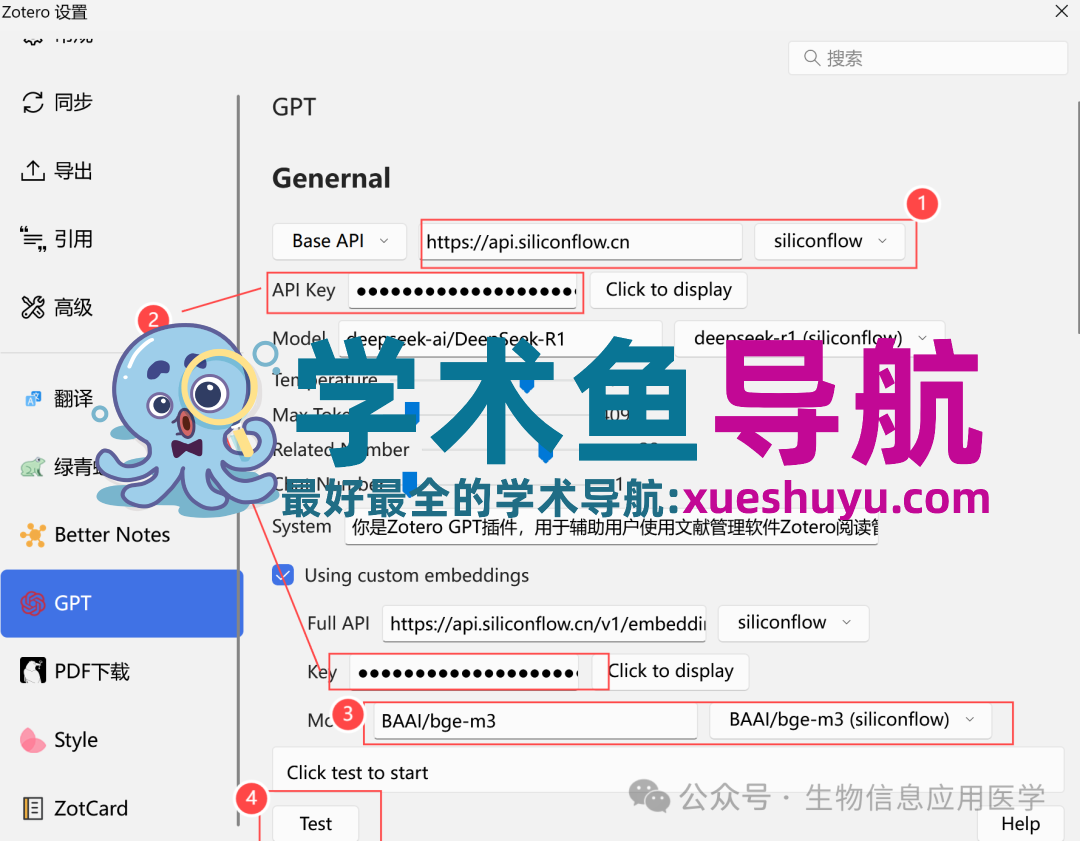Open BAAI/bge-m3 (siliconflow) embedding dropdown
Image resolution: width=1080 pixels, height=841 pixels.
pos(851,720)
